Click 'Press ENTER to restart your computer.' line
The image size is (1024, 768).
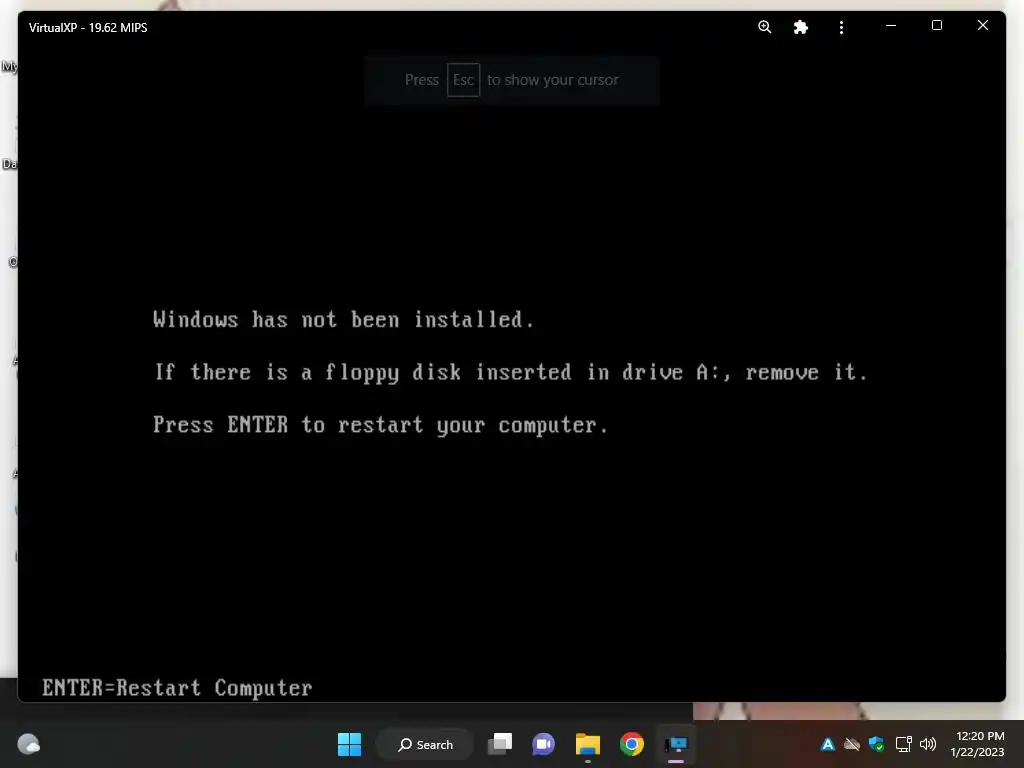click(381, 425)
